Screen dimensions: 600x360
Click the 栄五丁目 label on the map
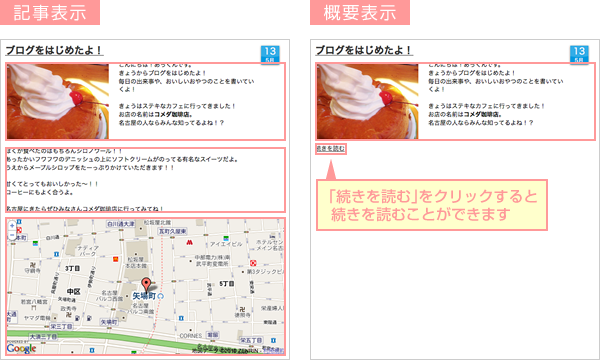pyautogui.click(x=251, y=340)
